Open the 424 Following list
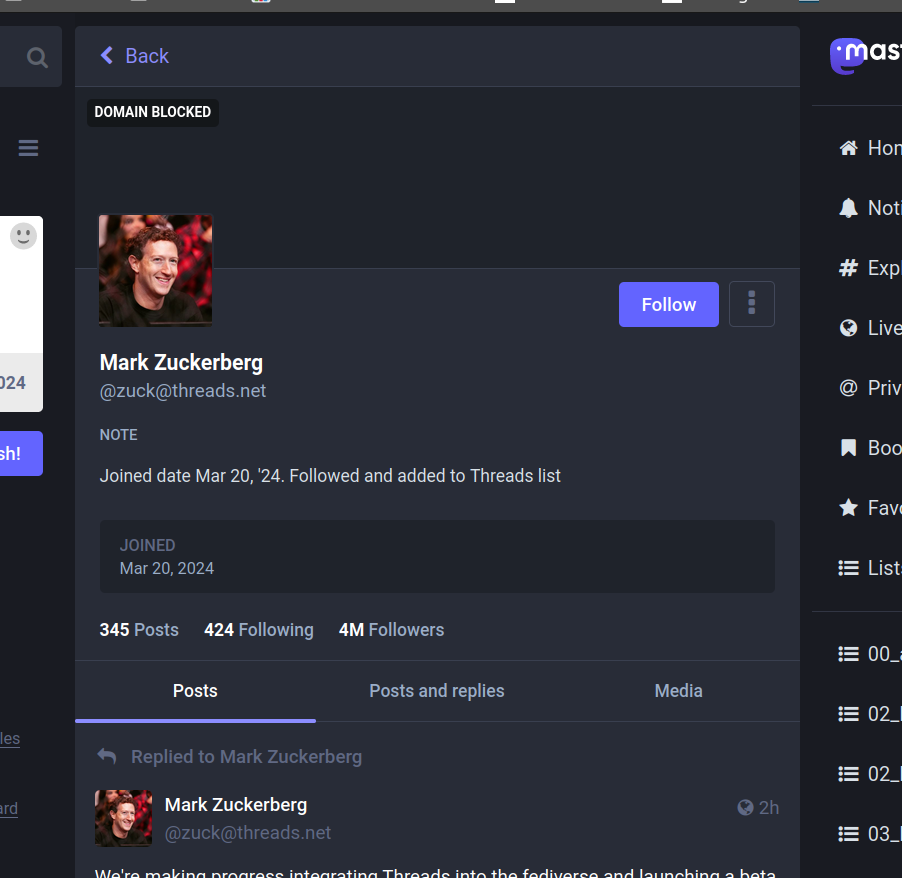The image size is (902, 878). pos(259,629)
